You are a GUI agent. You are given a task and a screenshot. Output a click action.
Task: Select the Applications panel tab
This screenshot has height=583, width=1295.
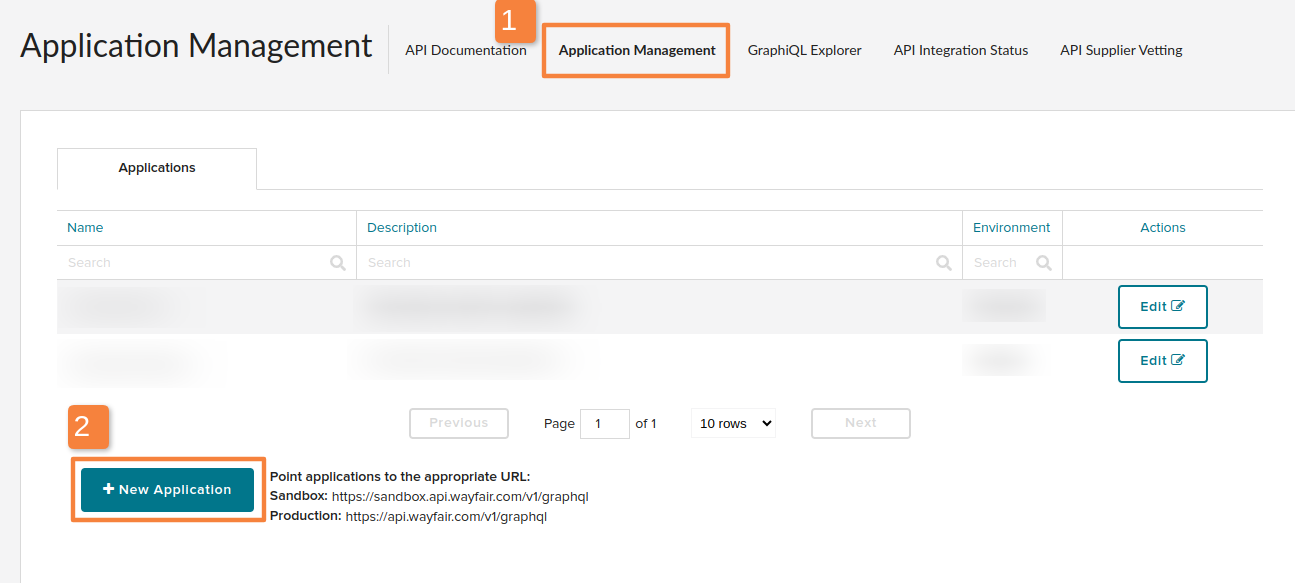157,168
